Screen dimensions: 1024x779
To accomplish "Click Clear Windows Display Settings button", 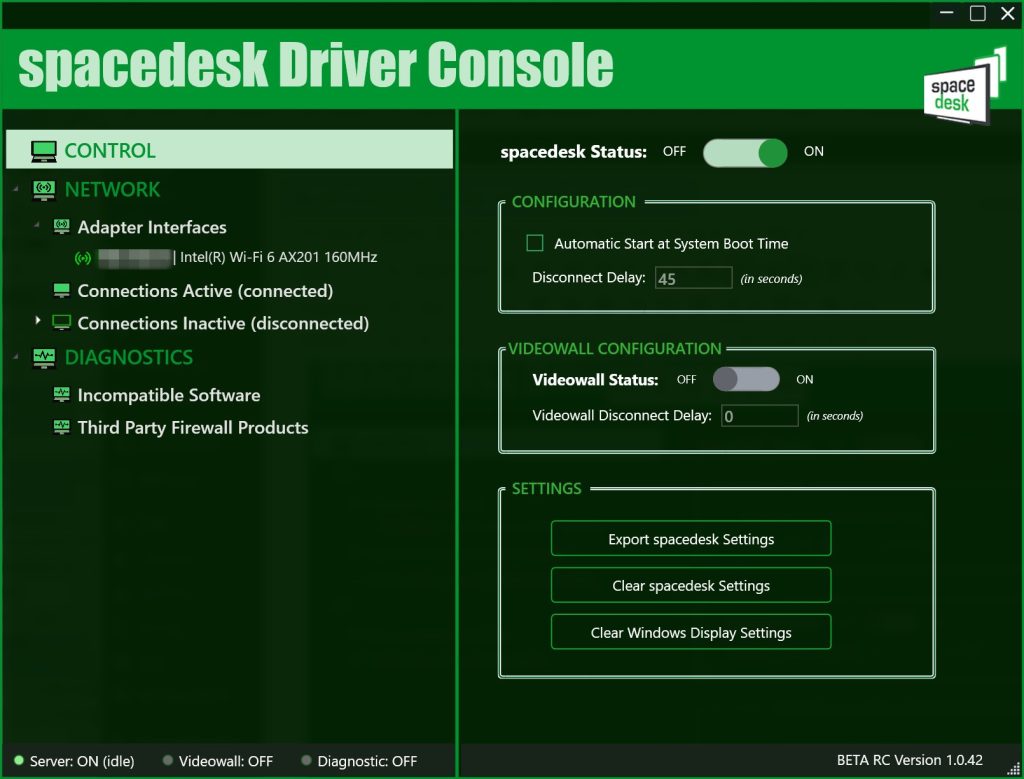I will [691, 632].
